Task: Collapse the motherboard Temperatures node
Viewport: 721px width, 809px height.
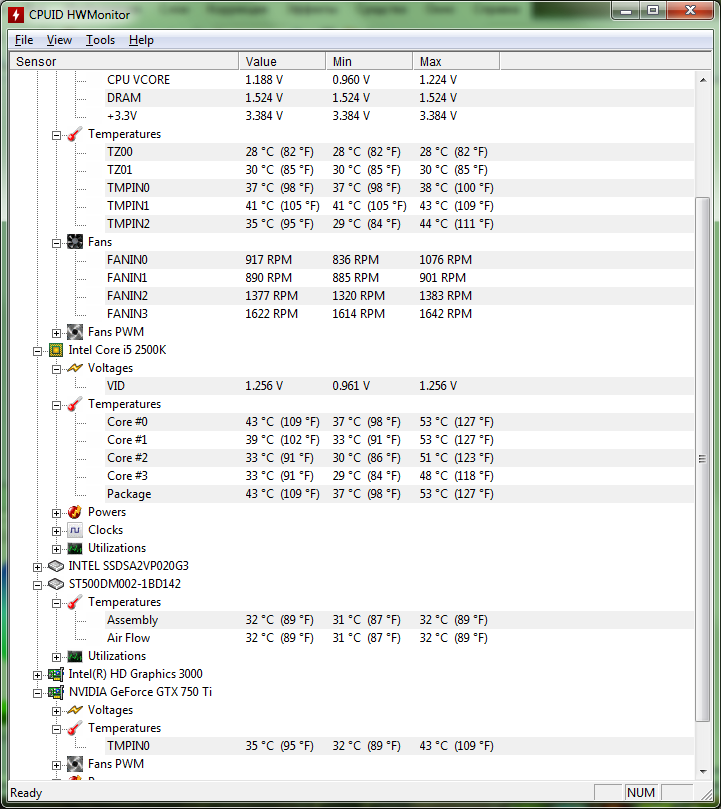Action: (56, 136)
